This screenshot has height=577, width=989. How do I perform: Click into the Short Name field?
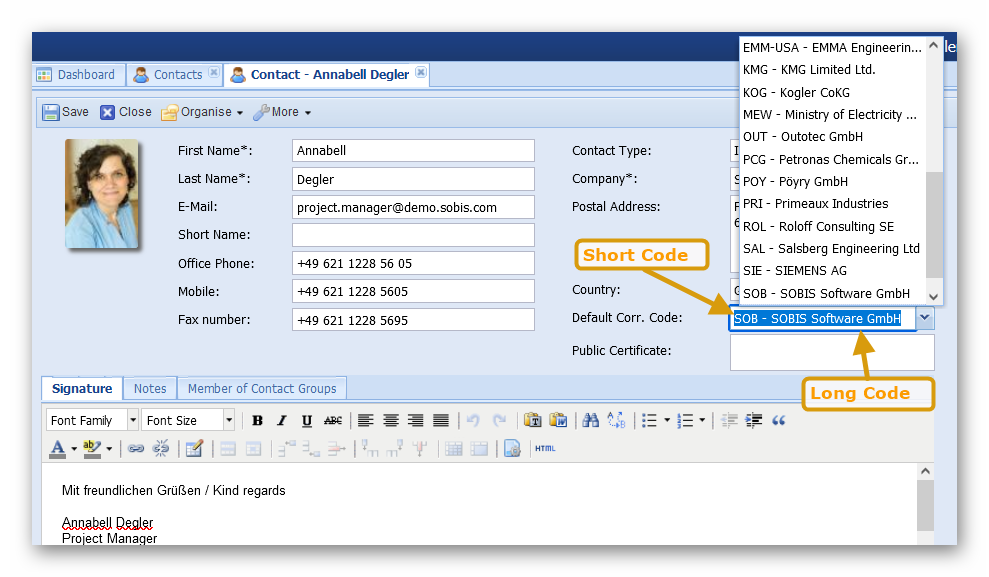[x=413, y=235]
